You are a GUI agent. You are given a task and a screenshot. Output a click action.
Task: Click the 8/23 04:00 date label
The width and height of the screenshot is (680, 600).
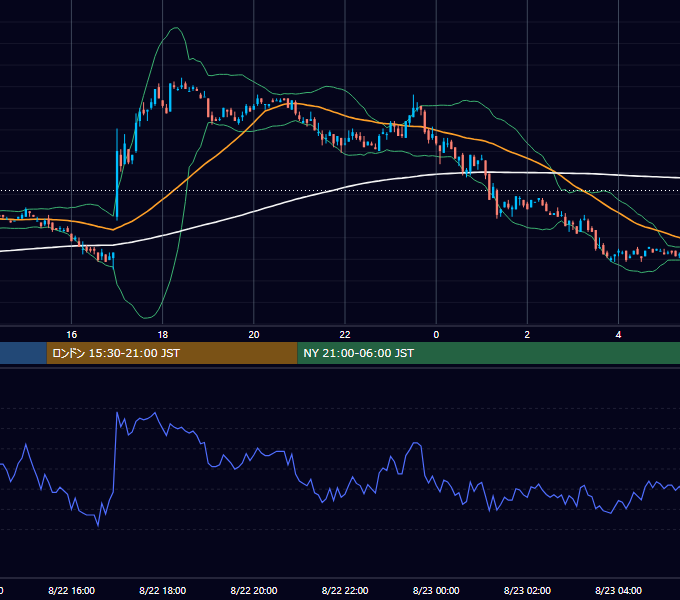(x=618, y=590)
